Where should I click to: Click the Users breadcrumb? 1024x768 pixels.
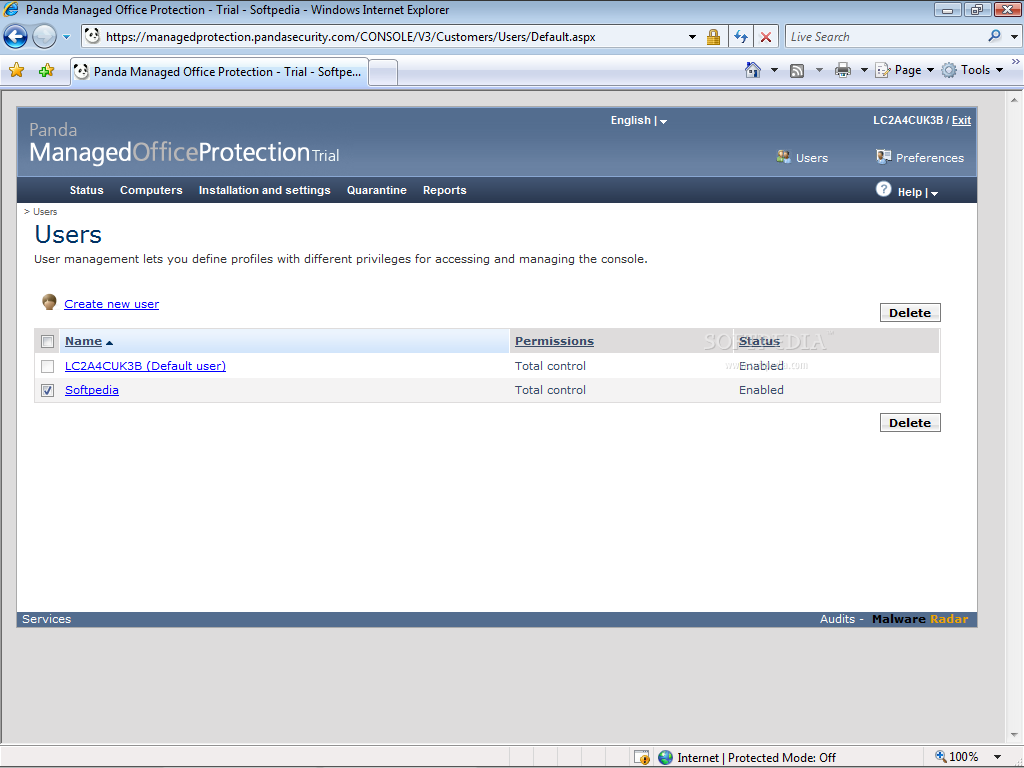point(45,212)
